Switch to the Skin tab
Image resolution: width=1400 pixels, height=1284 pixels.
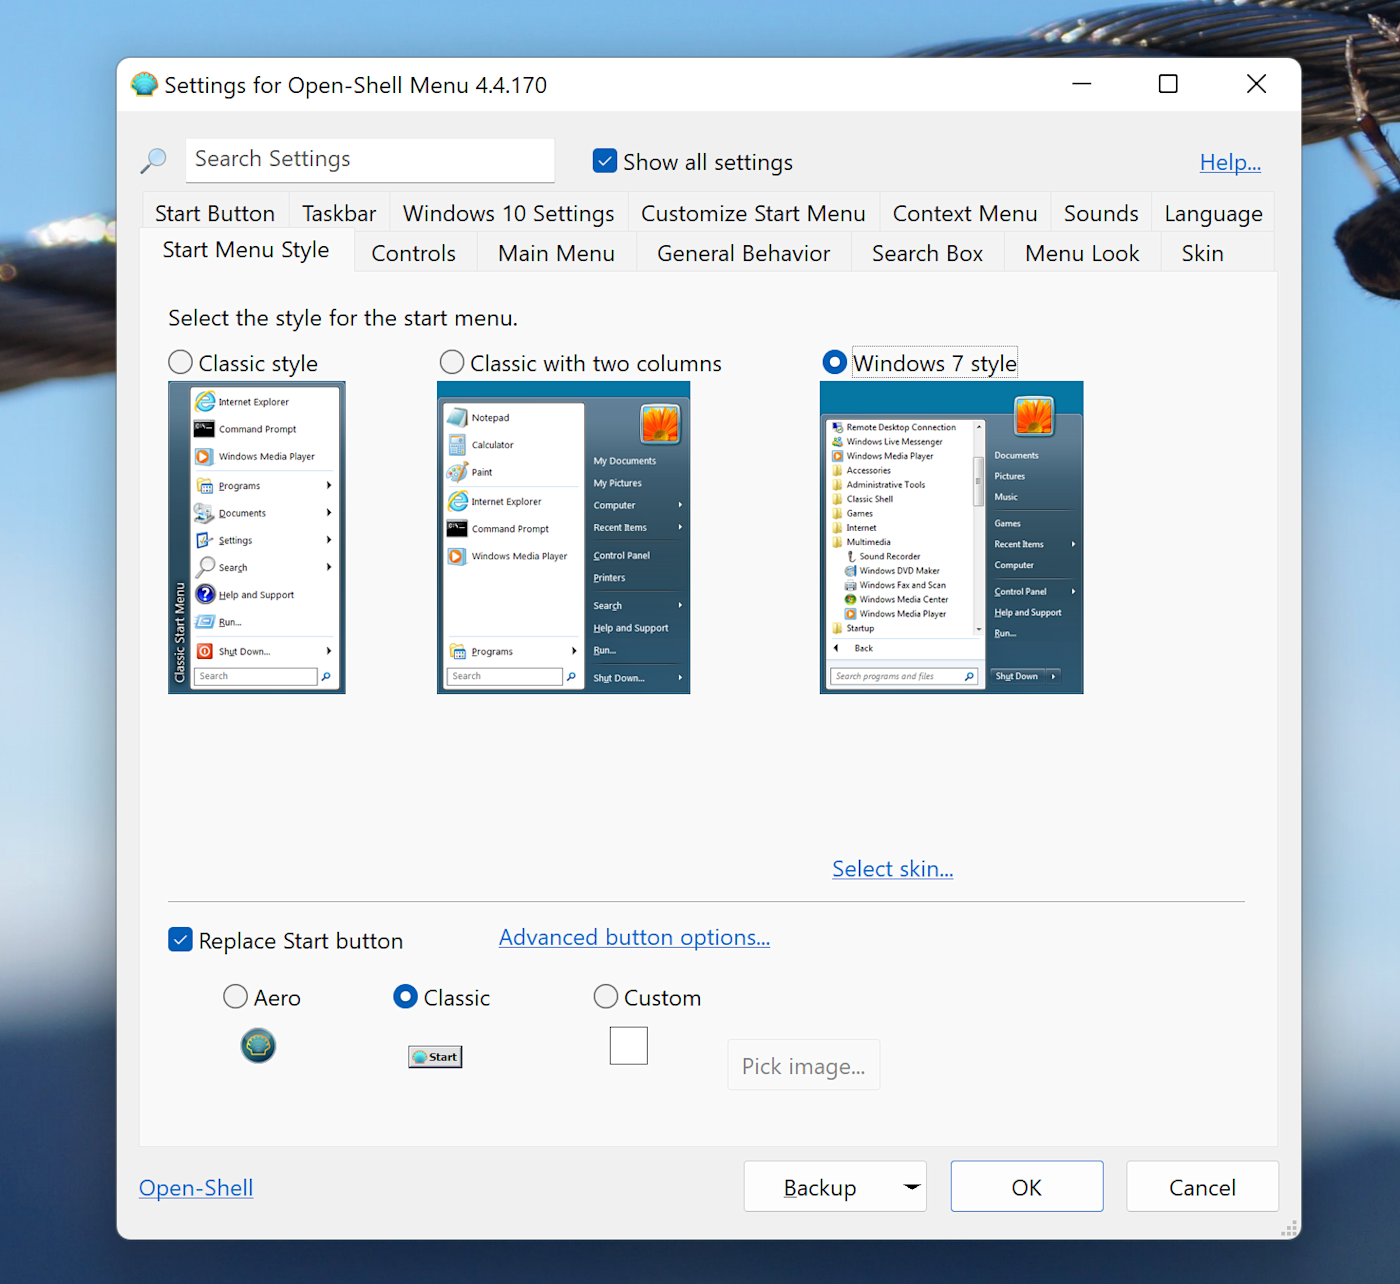(x=1202, y=253)
